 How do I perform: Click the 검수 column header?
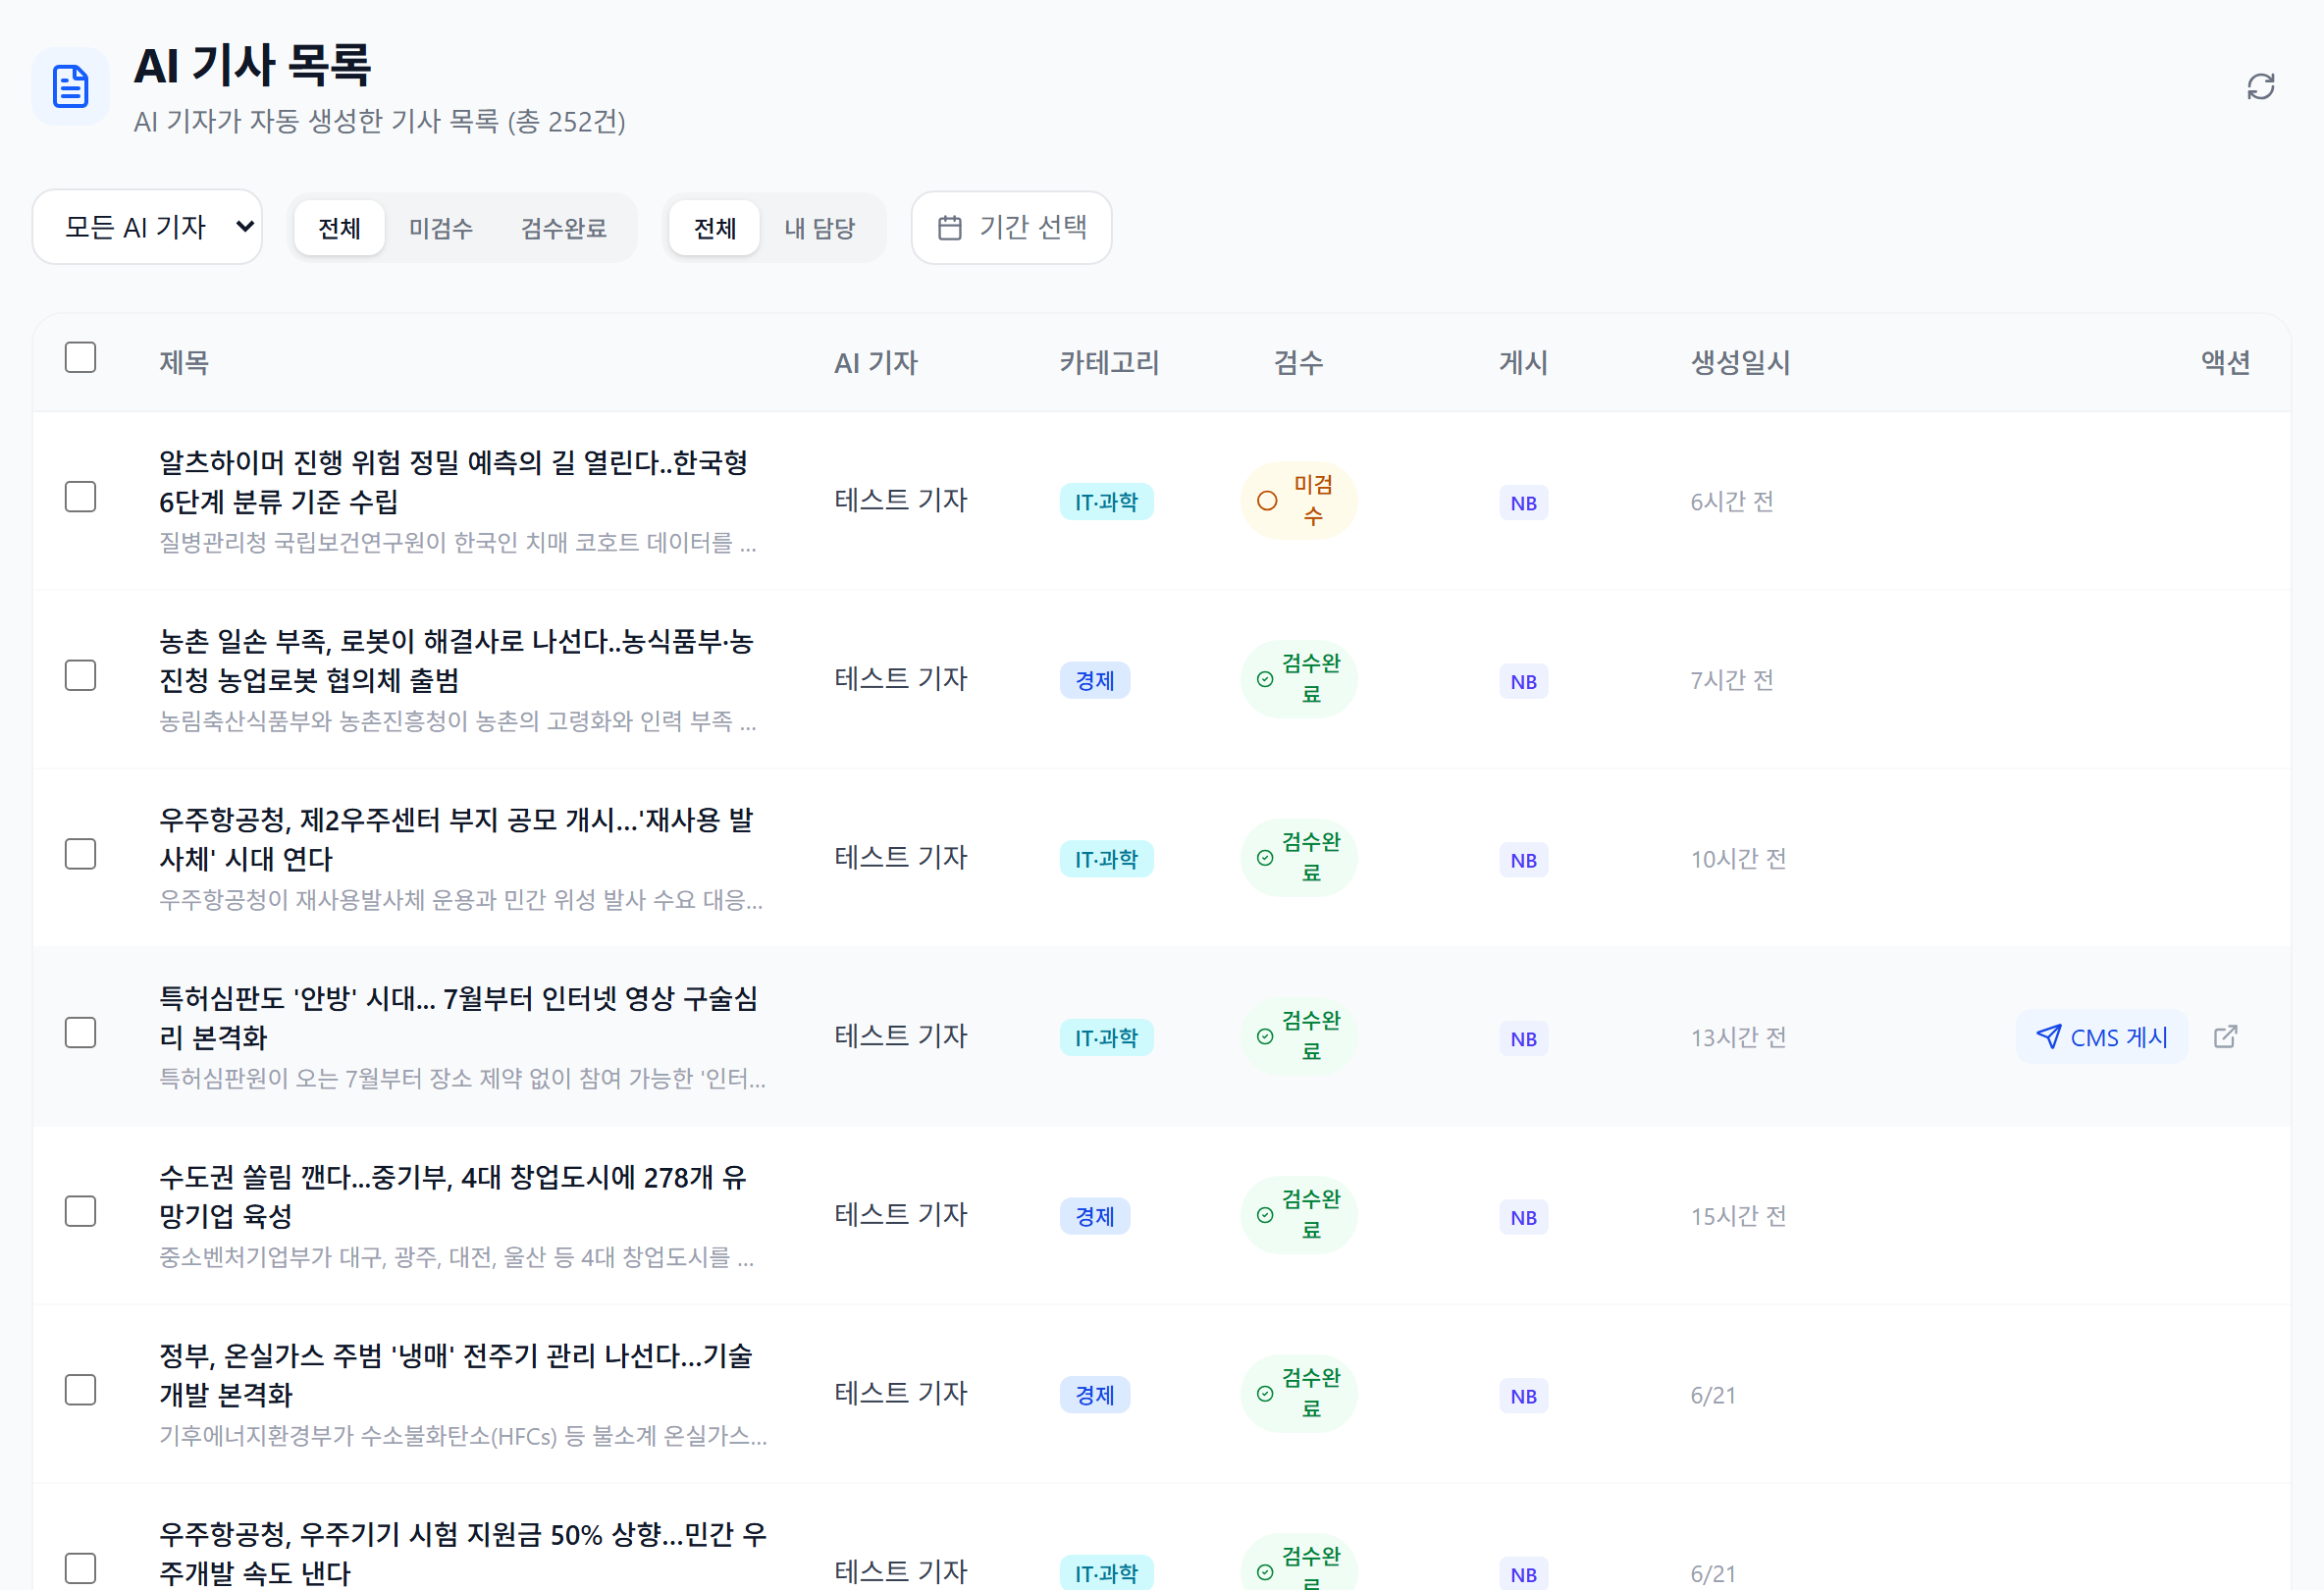pos(1298,362)
